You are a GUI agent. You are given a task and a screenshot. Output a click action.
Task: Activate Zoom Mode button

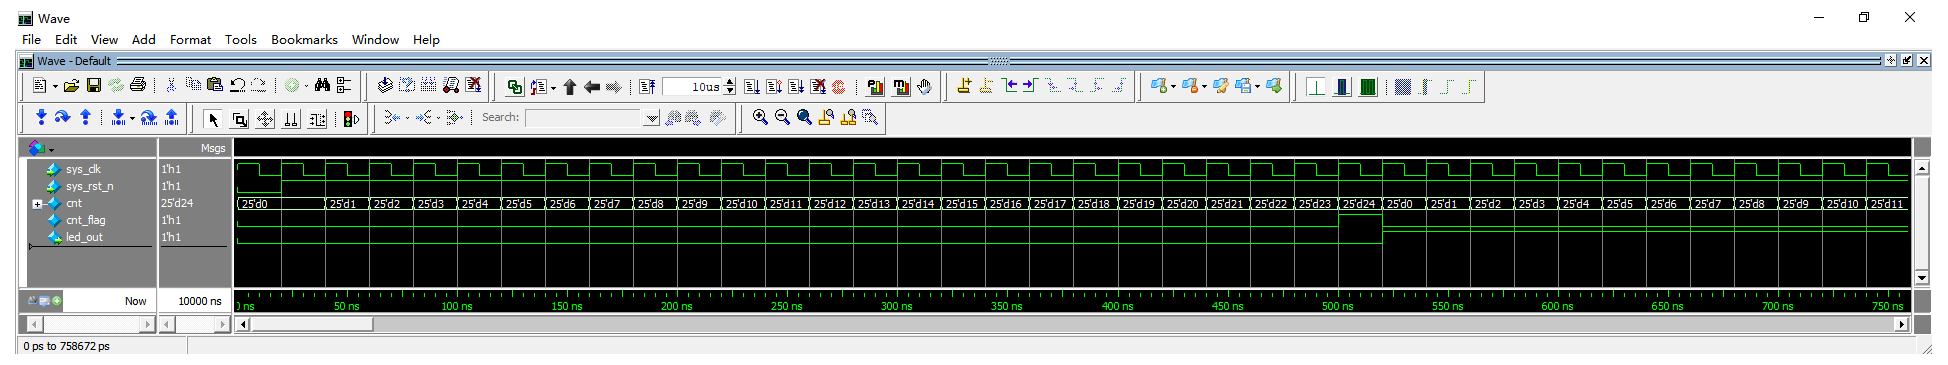tap(239, 119)
